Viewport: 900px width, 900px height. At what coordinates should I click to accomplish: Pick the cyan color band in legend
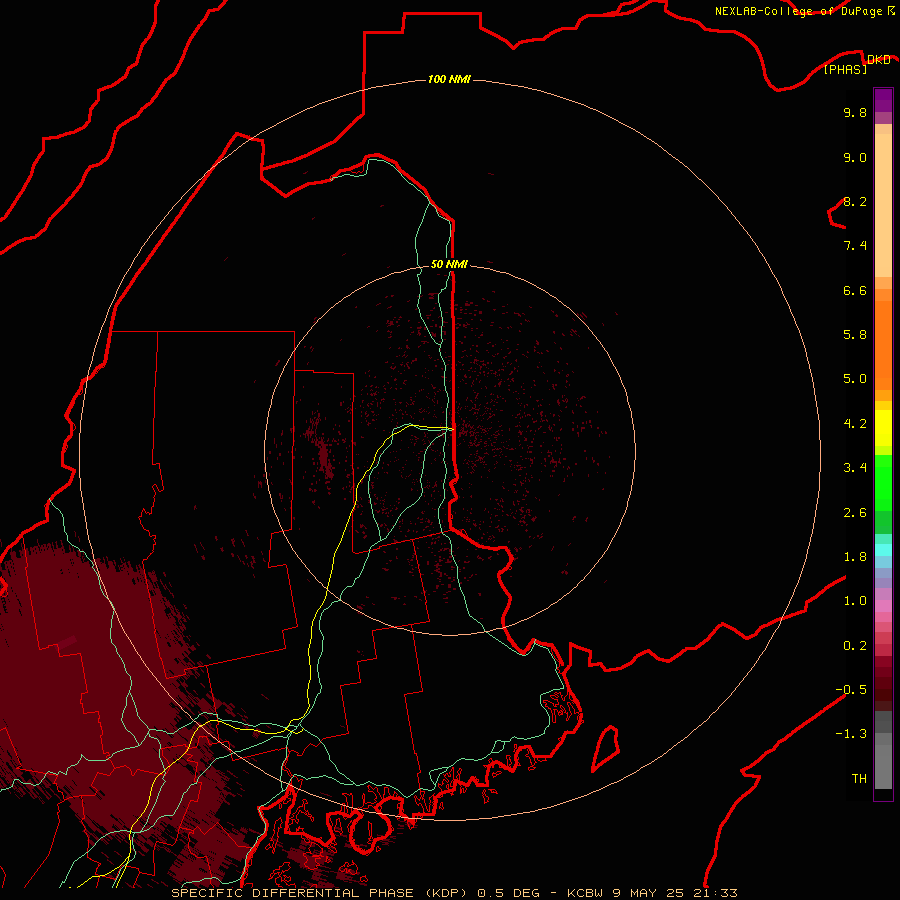[883, 550]
